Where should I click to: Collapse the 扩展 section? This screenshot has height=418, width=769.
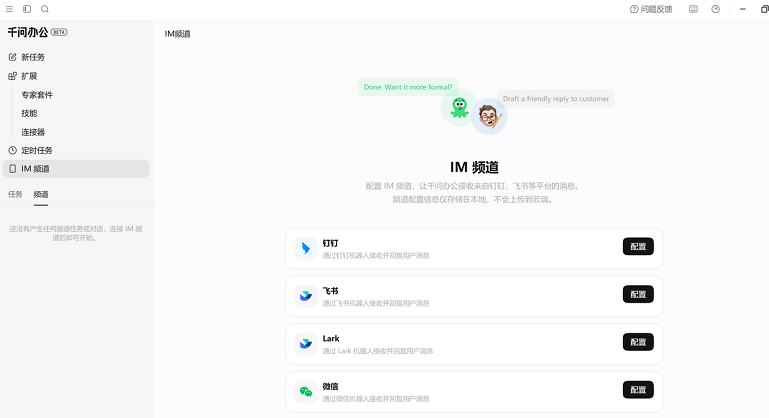click(76, 76)
